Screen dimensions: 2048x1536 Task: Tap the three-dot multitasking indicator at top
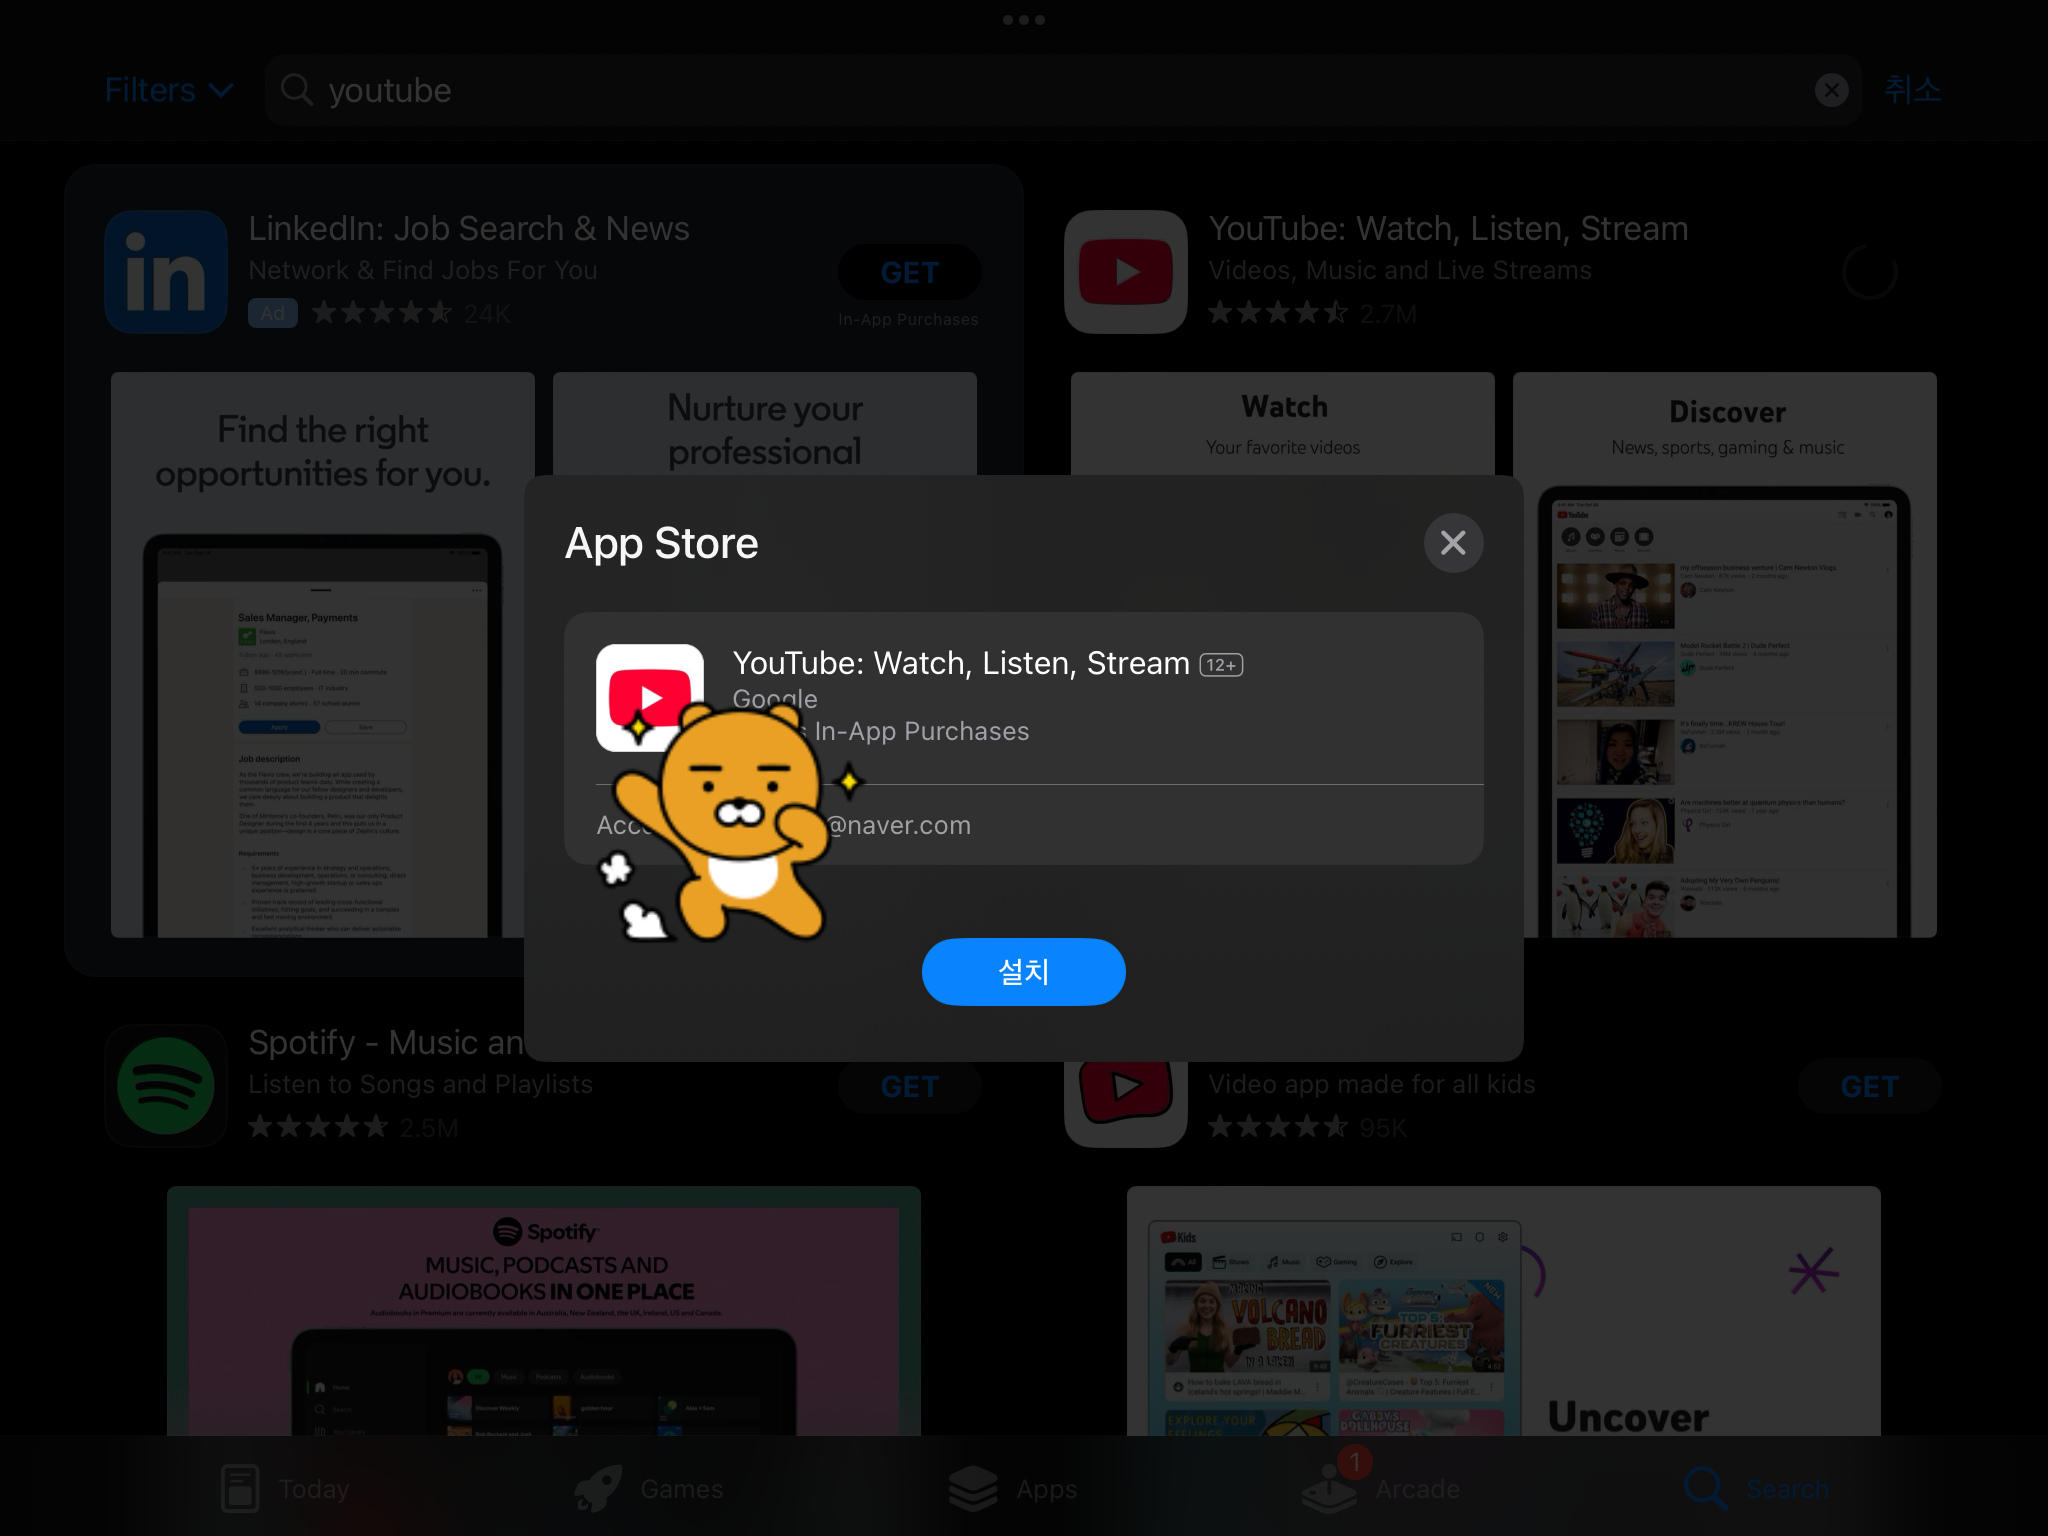pos(1024,20)
